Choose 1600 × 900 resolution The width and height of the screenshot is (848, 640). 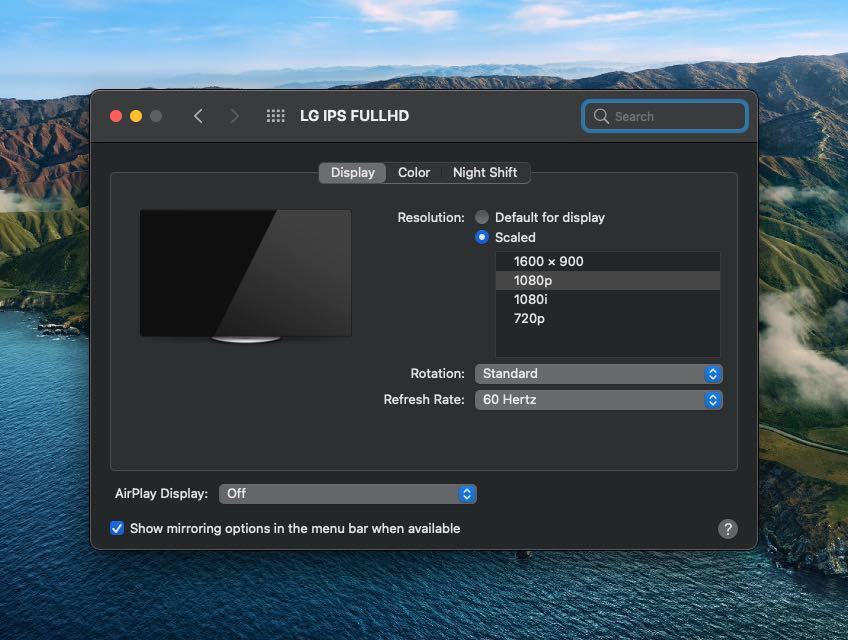point(607,261)
